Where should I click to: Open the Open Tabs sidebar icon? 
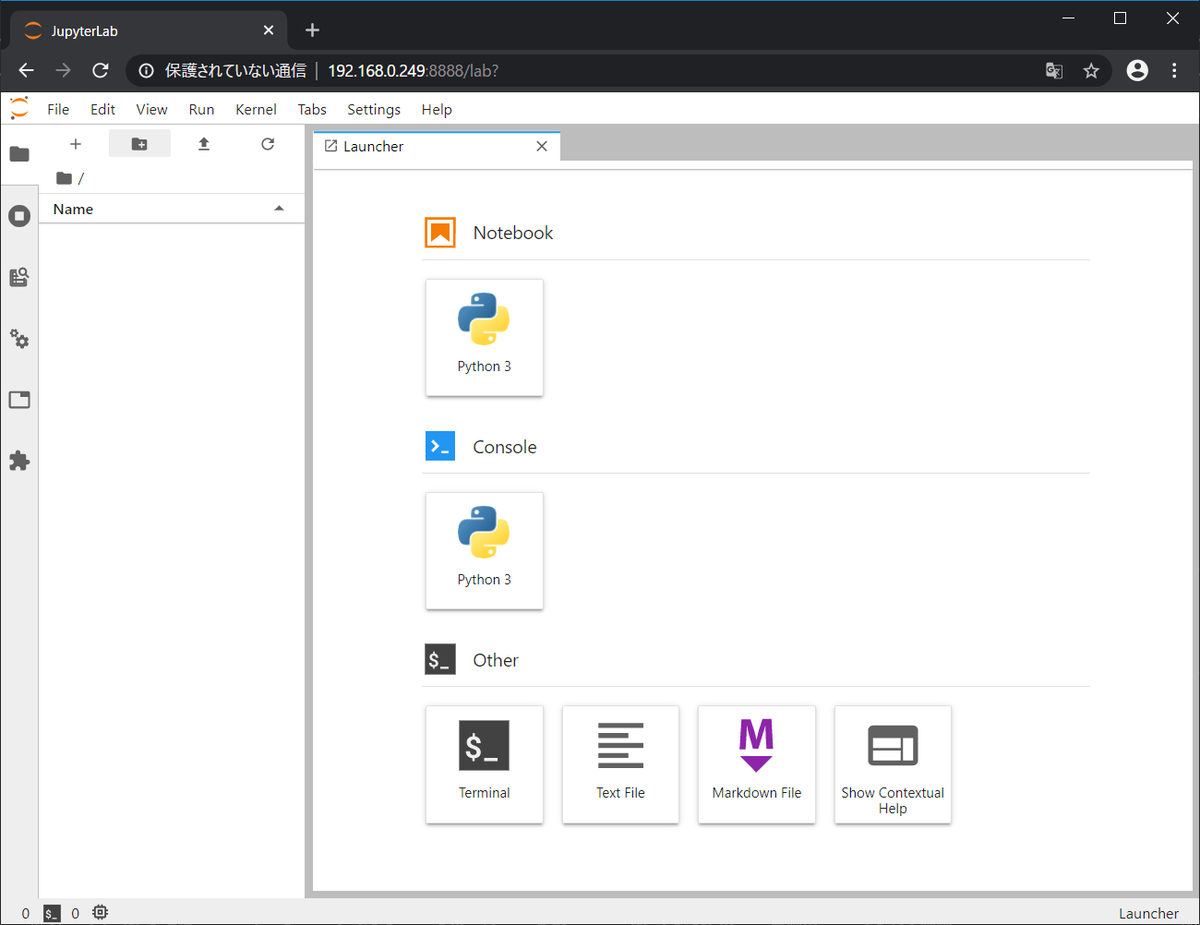(x=19, y=400)
